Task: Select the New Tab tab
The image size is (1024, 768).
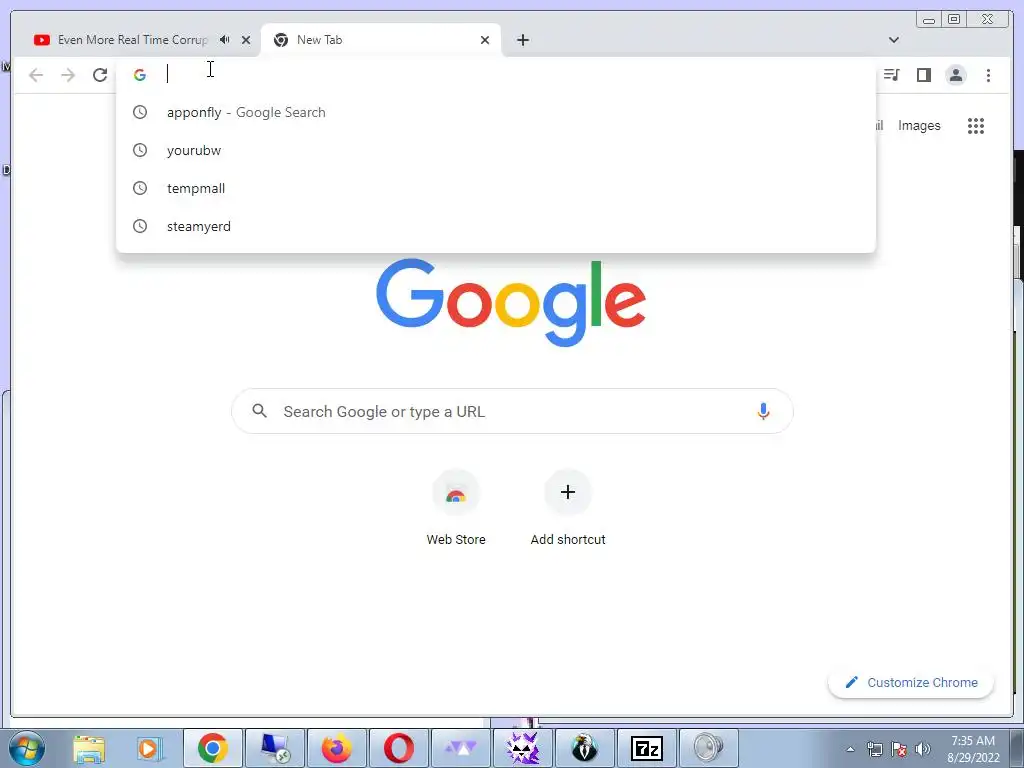Action: pyautogui.click(x=380, y=40)
